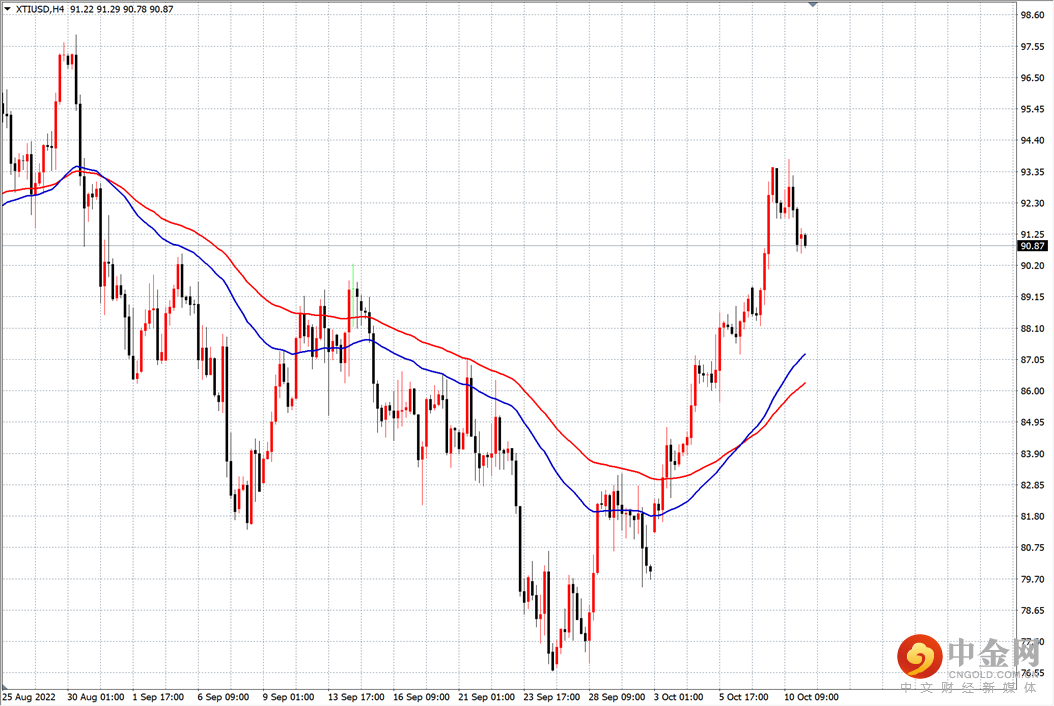Click time axis label 23 Sep 17:00

click(x=552, y=697)
